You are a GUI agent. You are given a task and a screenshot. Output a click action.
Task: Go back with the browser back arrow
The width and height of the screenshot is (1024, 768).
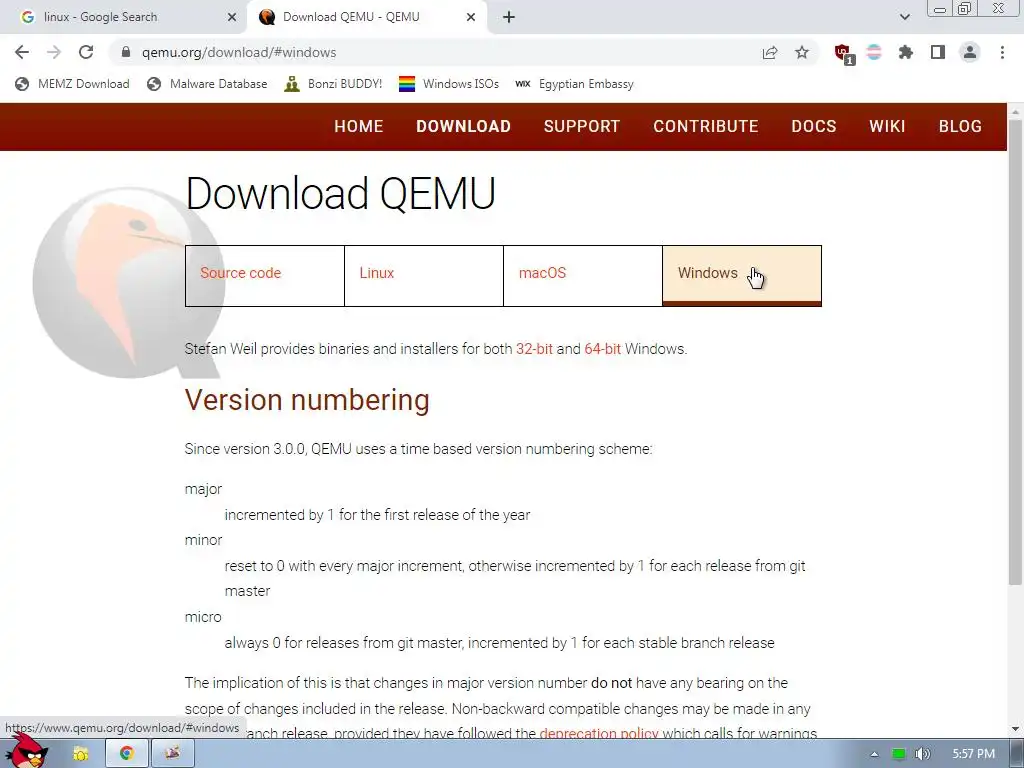tap(22, 52)
